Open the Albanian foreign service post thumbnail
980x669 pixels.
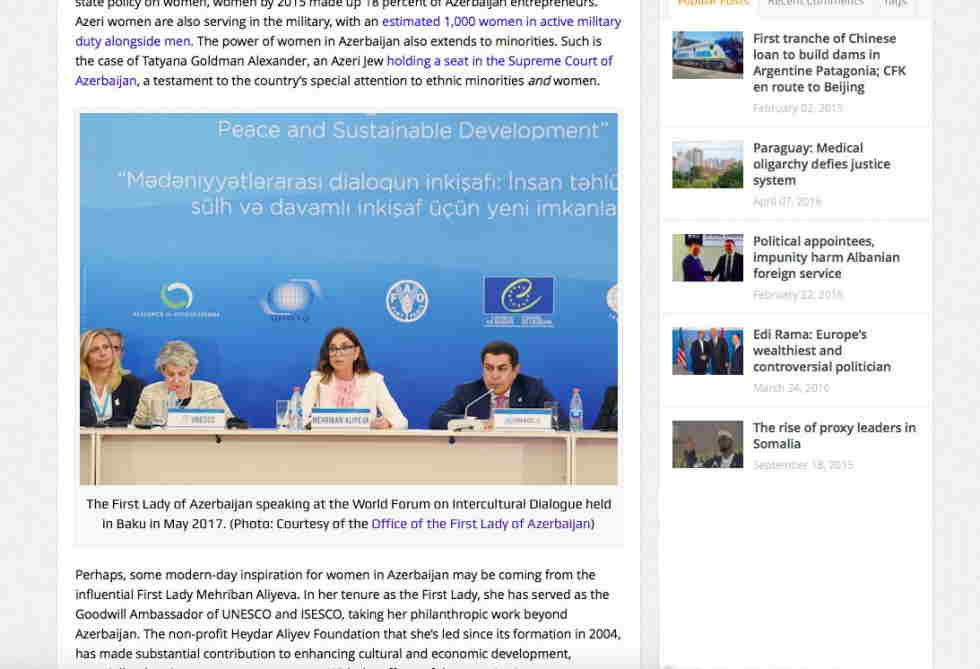[707, 258]
